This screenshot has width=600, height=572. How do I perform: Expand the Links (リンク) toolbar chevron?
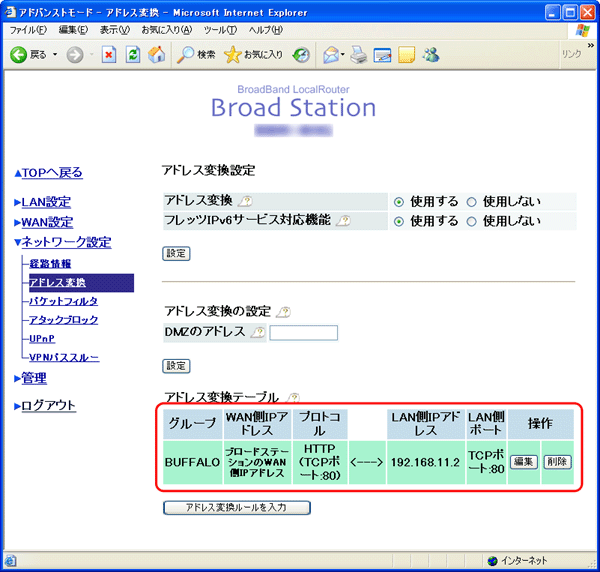[590, 46]
